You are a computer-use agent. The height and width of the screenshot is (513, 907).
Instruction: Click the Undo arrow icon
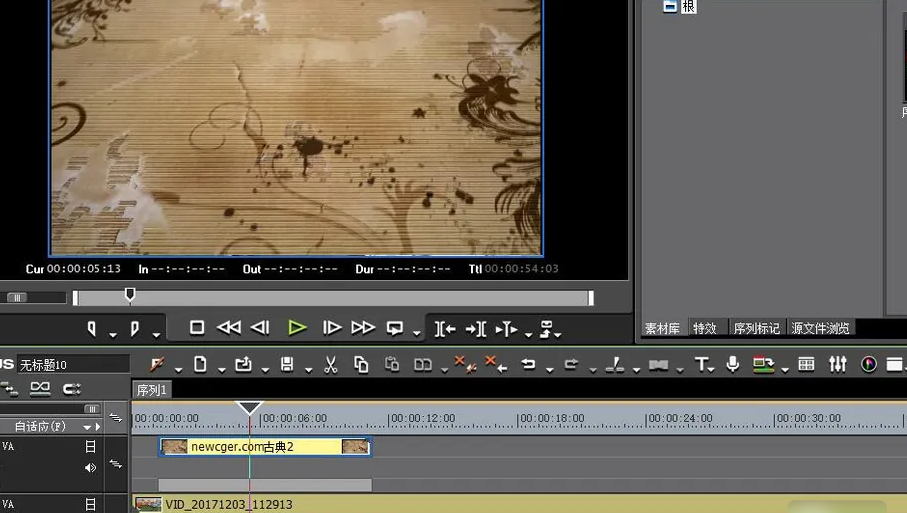pyautogui.click(x=529, y=365)
